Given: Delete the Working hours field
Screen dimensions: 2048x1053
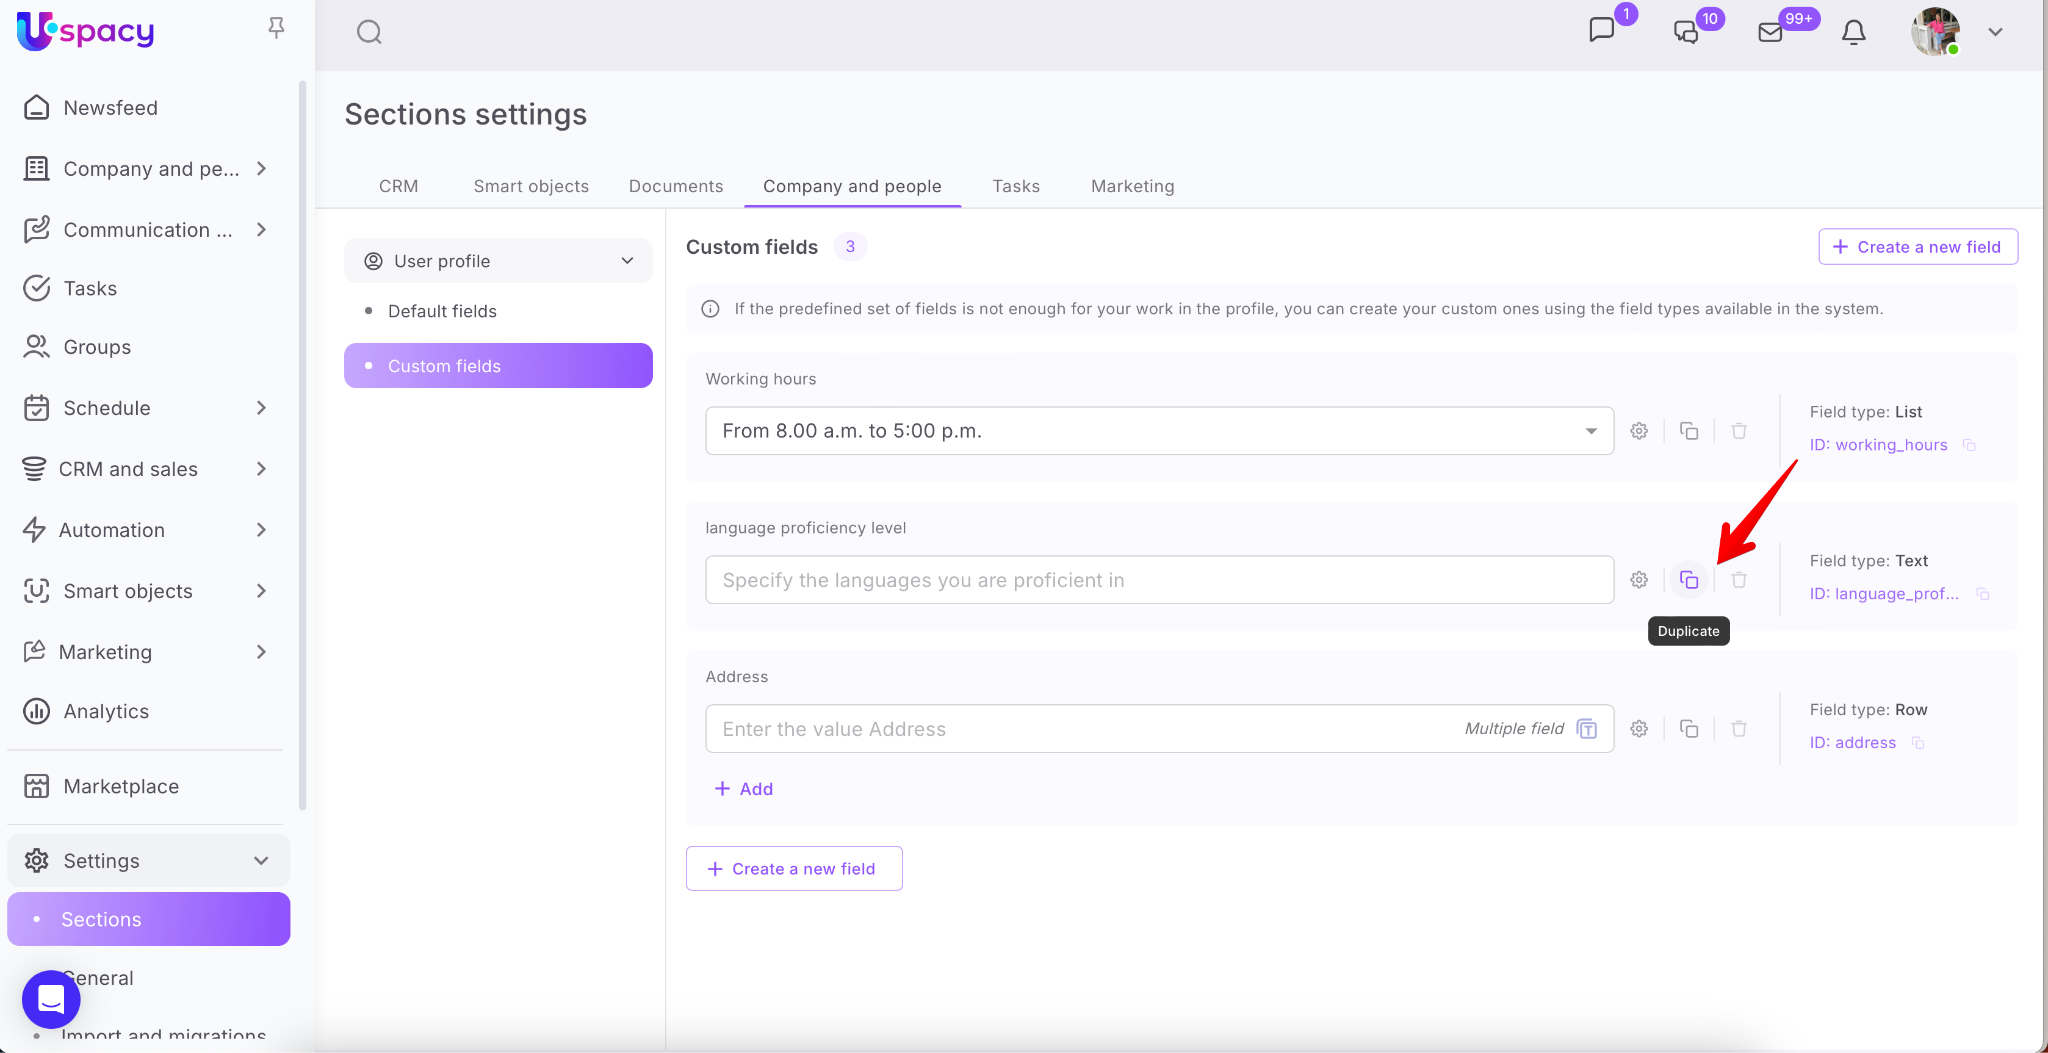Looking at the screenshot, I should (x=1739, y=431).
